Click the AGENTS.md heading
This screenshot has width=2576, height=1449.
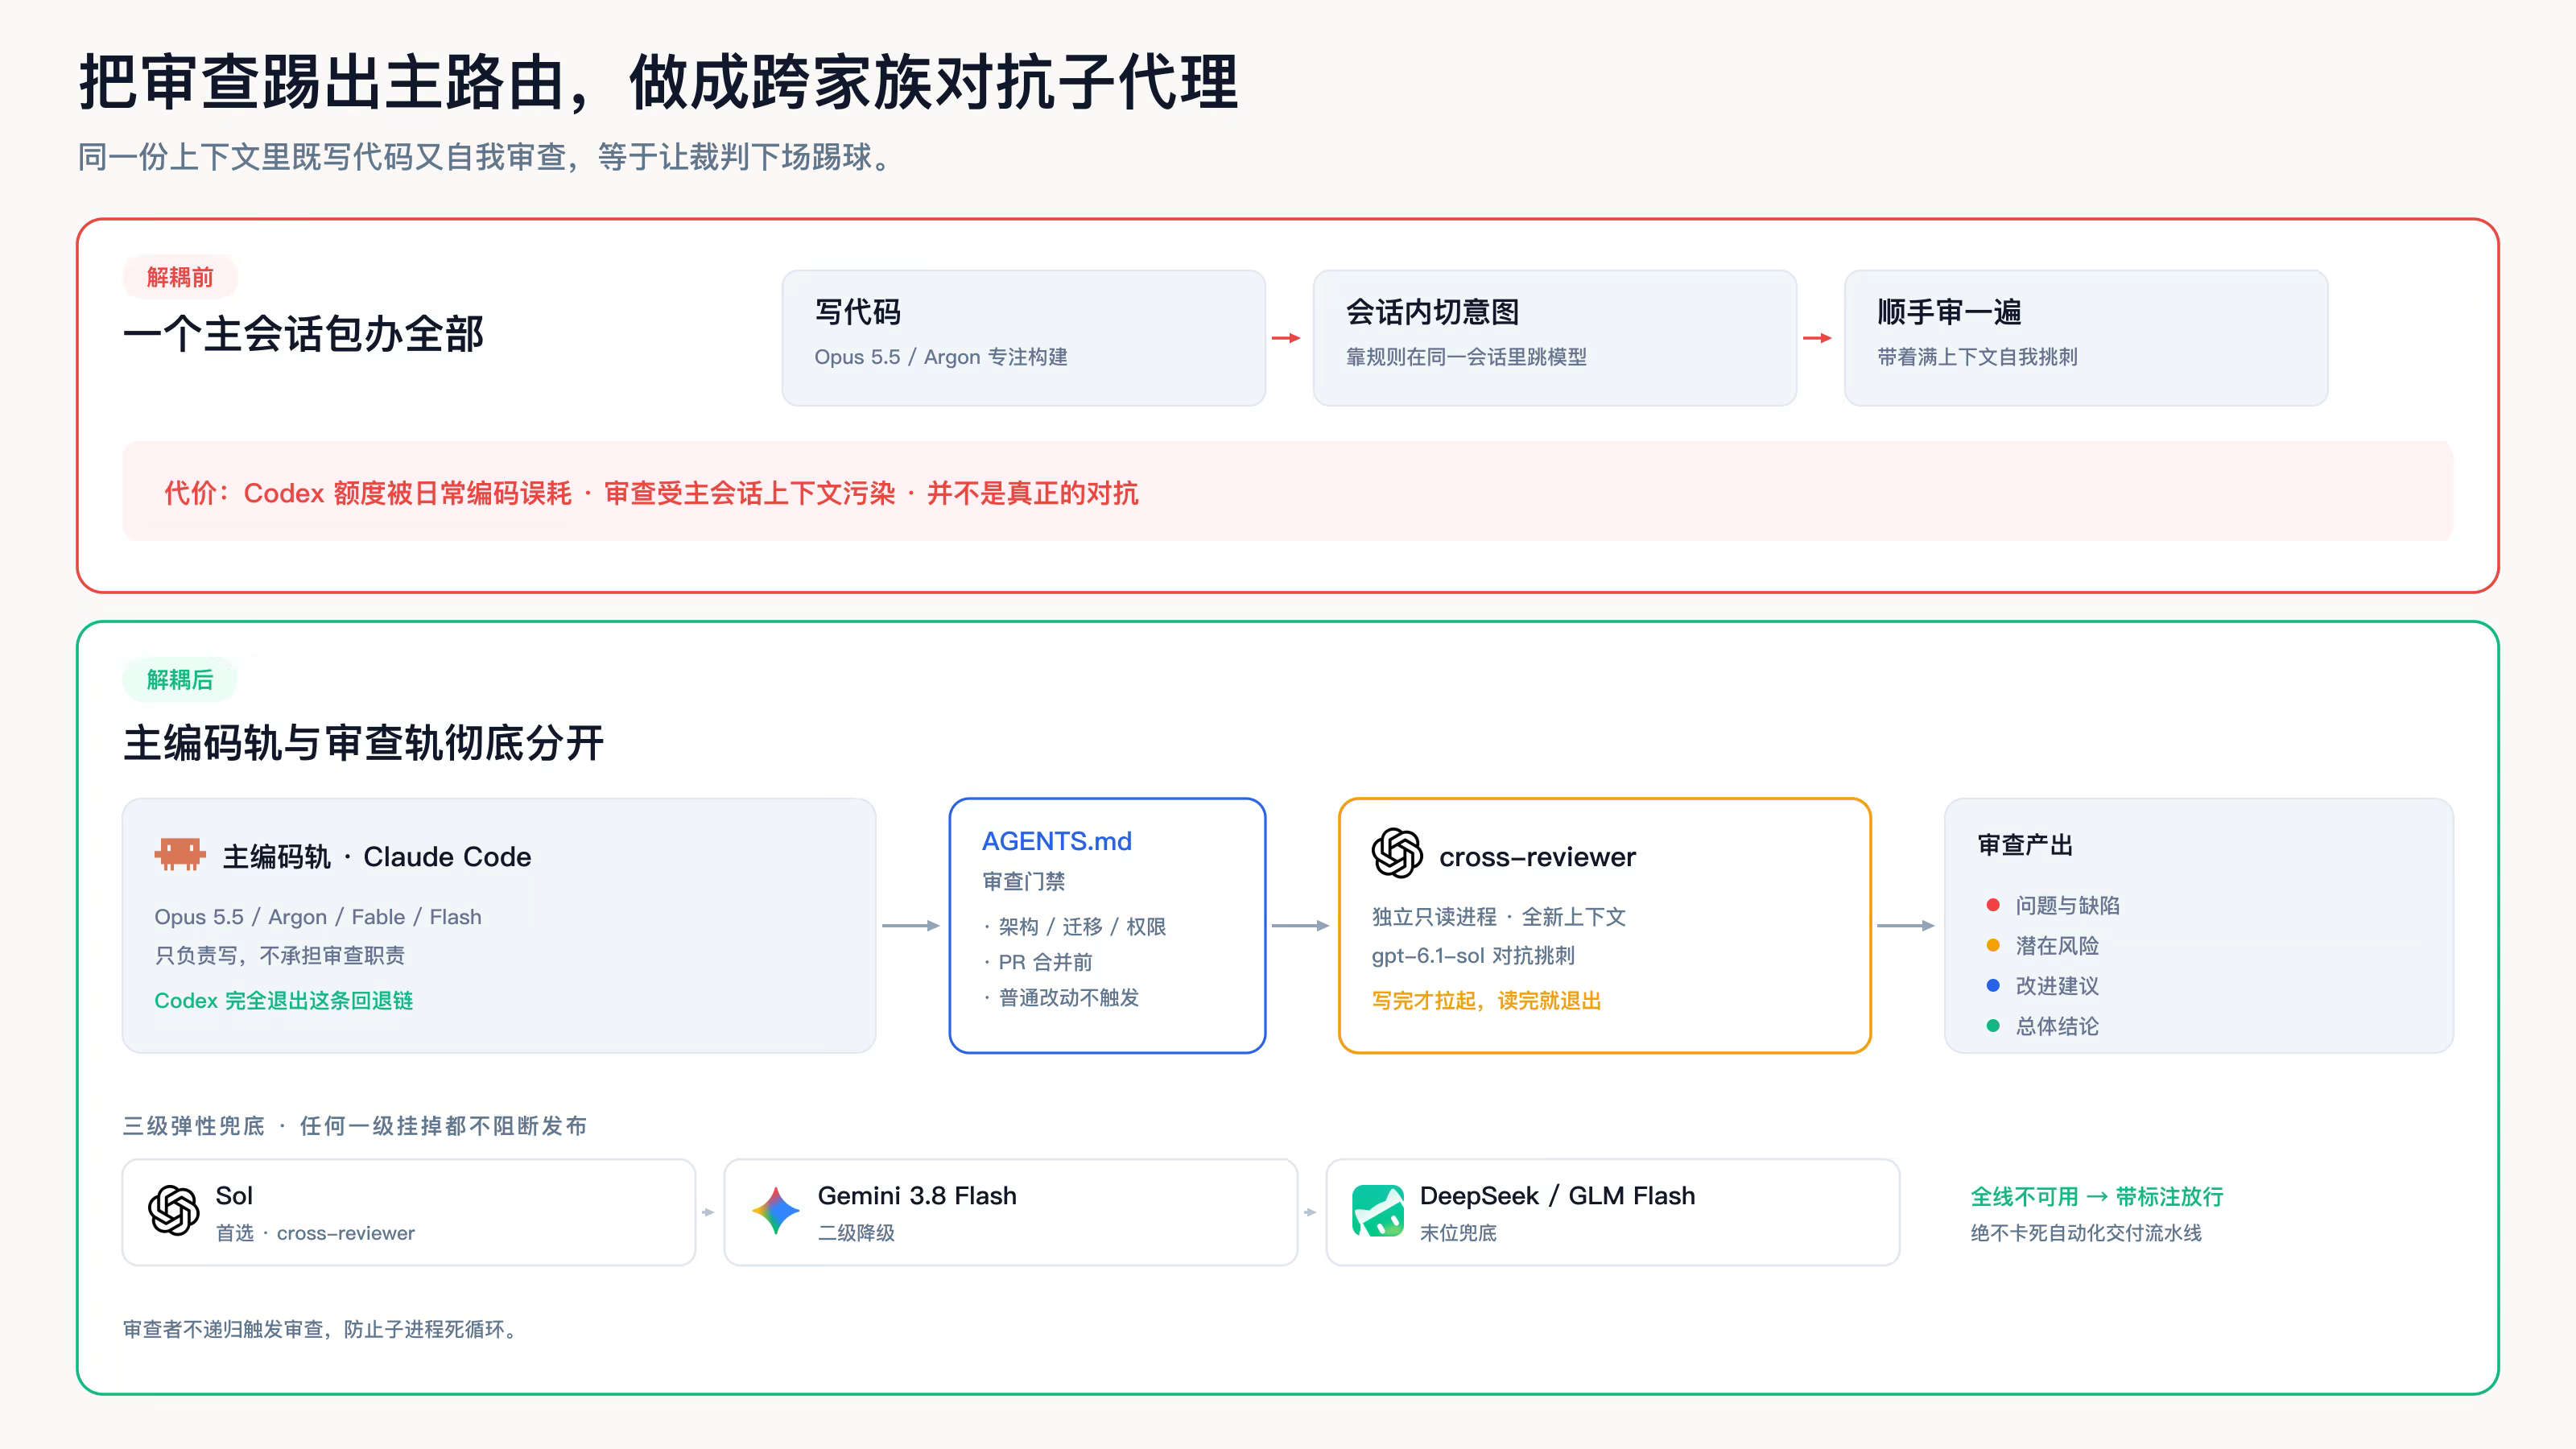click(x=1057, y=841)
